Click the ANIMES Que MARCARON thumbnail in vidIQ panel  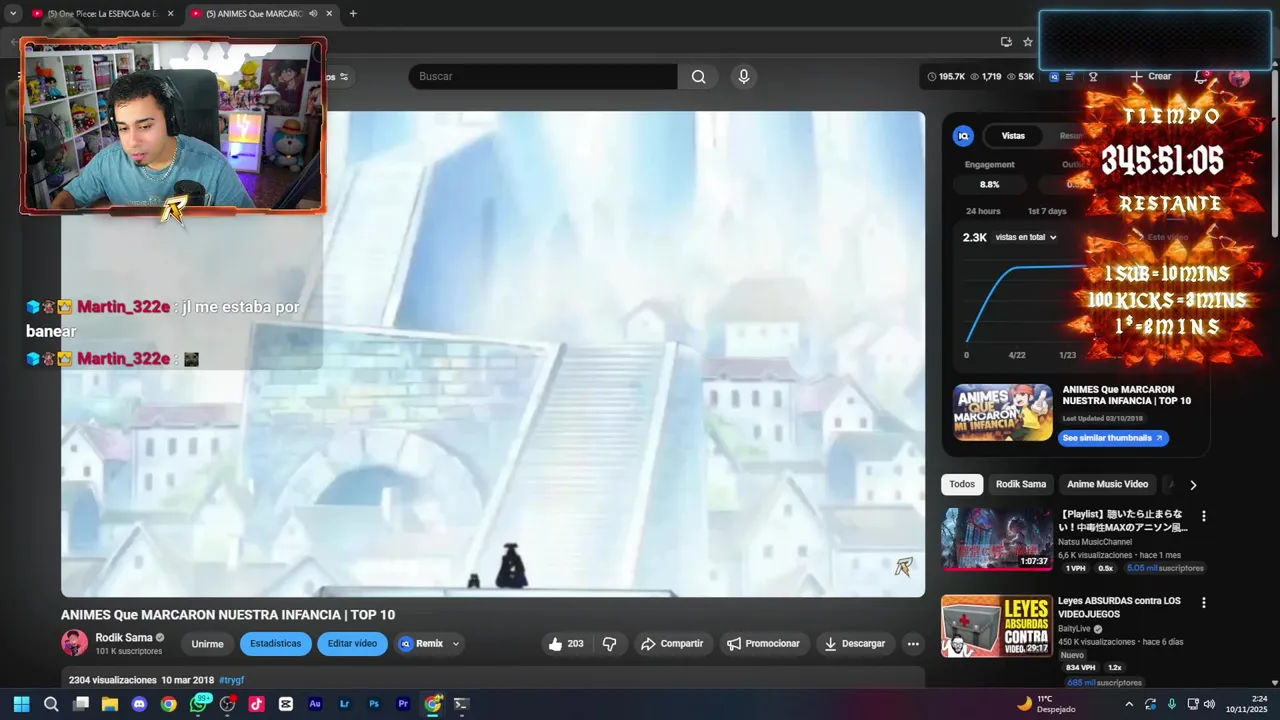click(x=1002, y=413)
